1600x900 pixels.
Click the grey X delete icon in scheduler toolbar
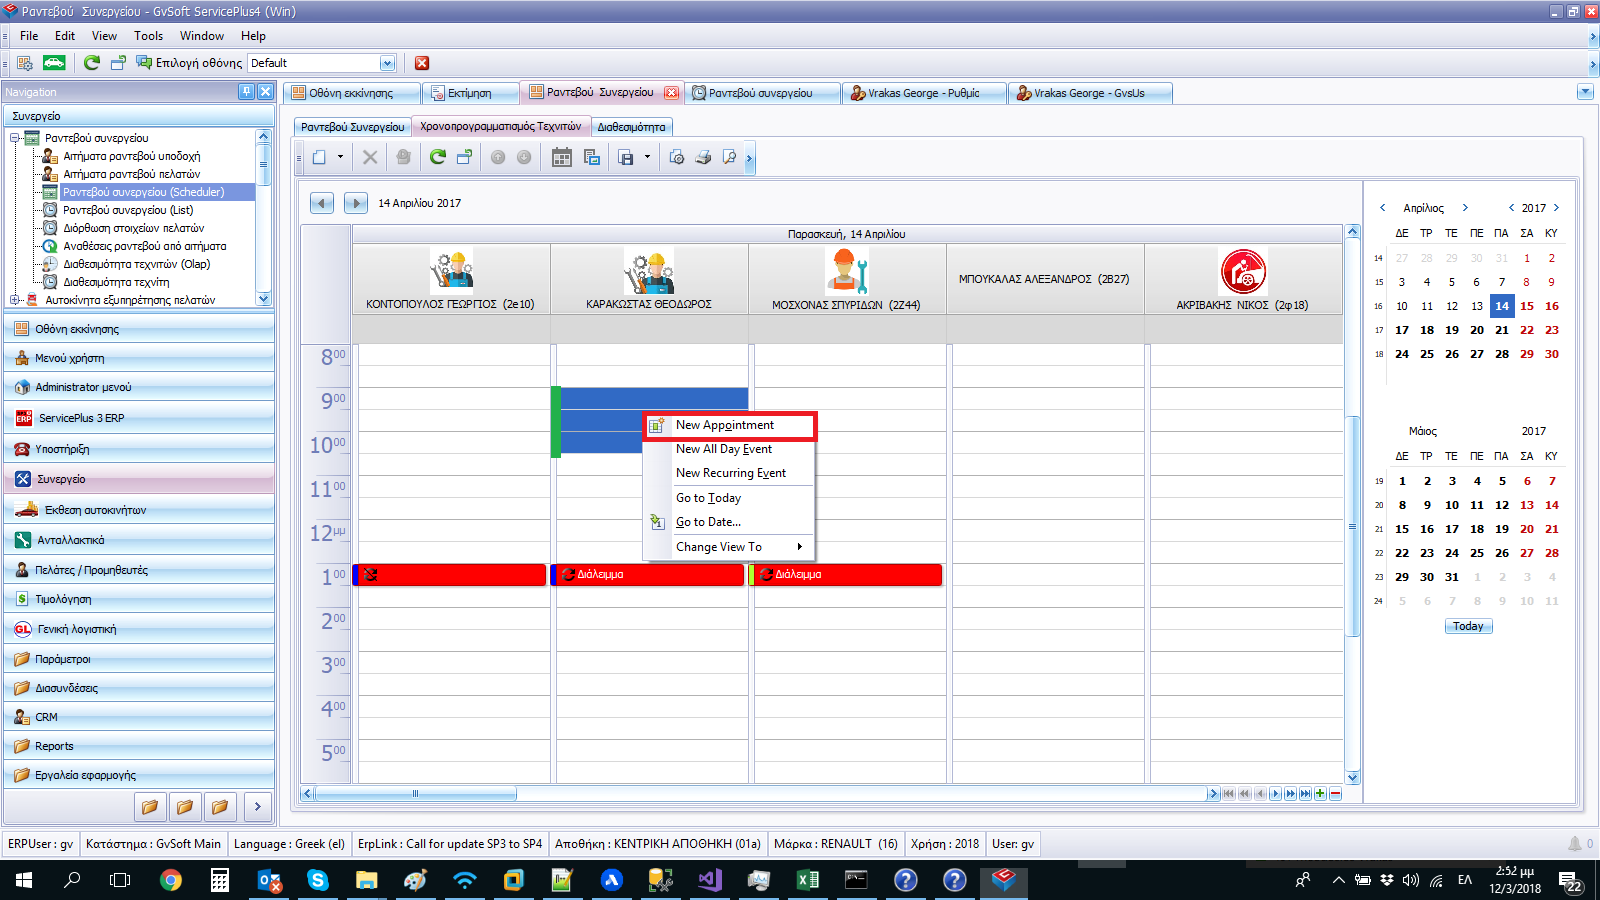click(370, 157)
